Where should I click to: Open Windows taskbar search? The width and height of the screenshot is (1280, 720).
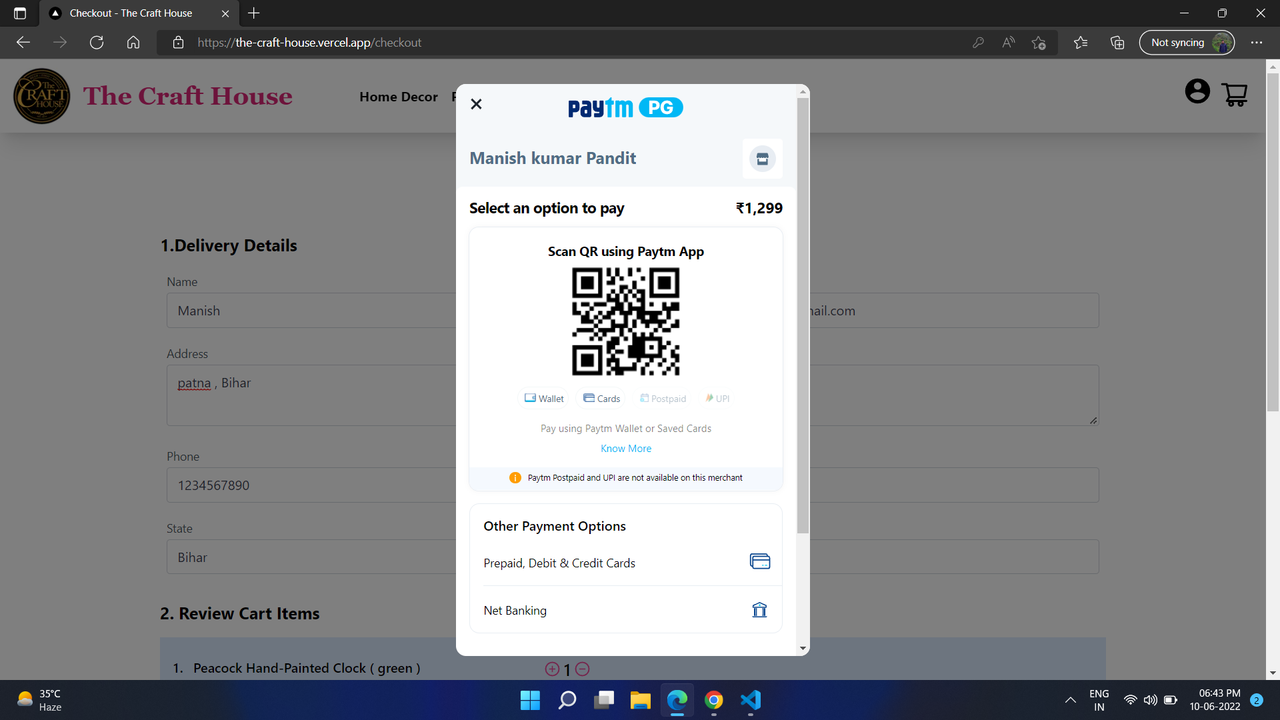click(x=567, y=700)
